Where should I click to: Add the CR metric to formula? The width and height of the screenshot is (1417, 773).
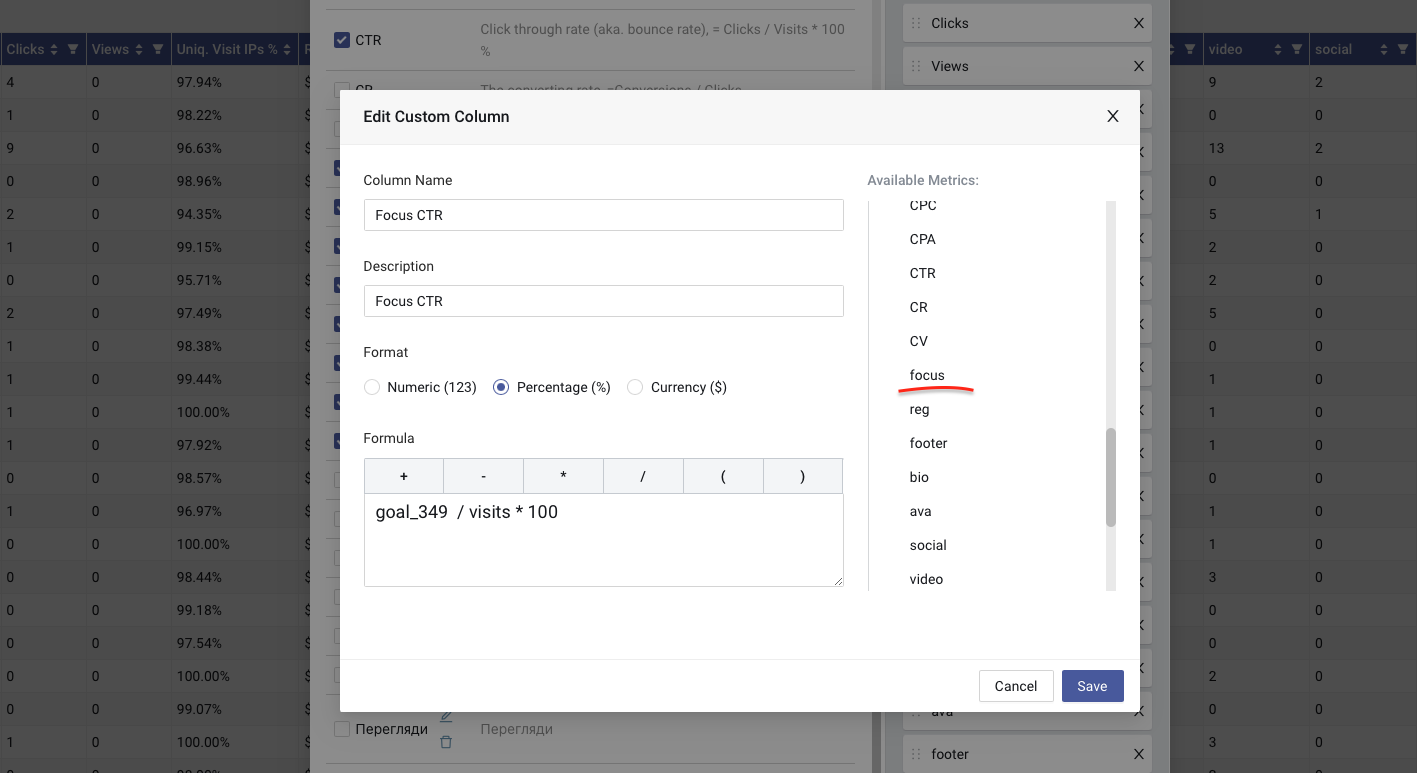919,307
